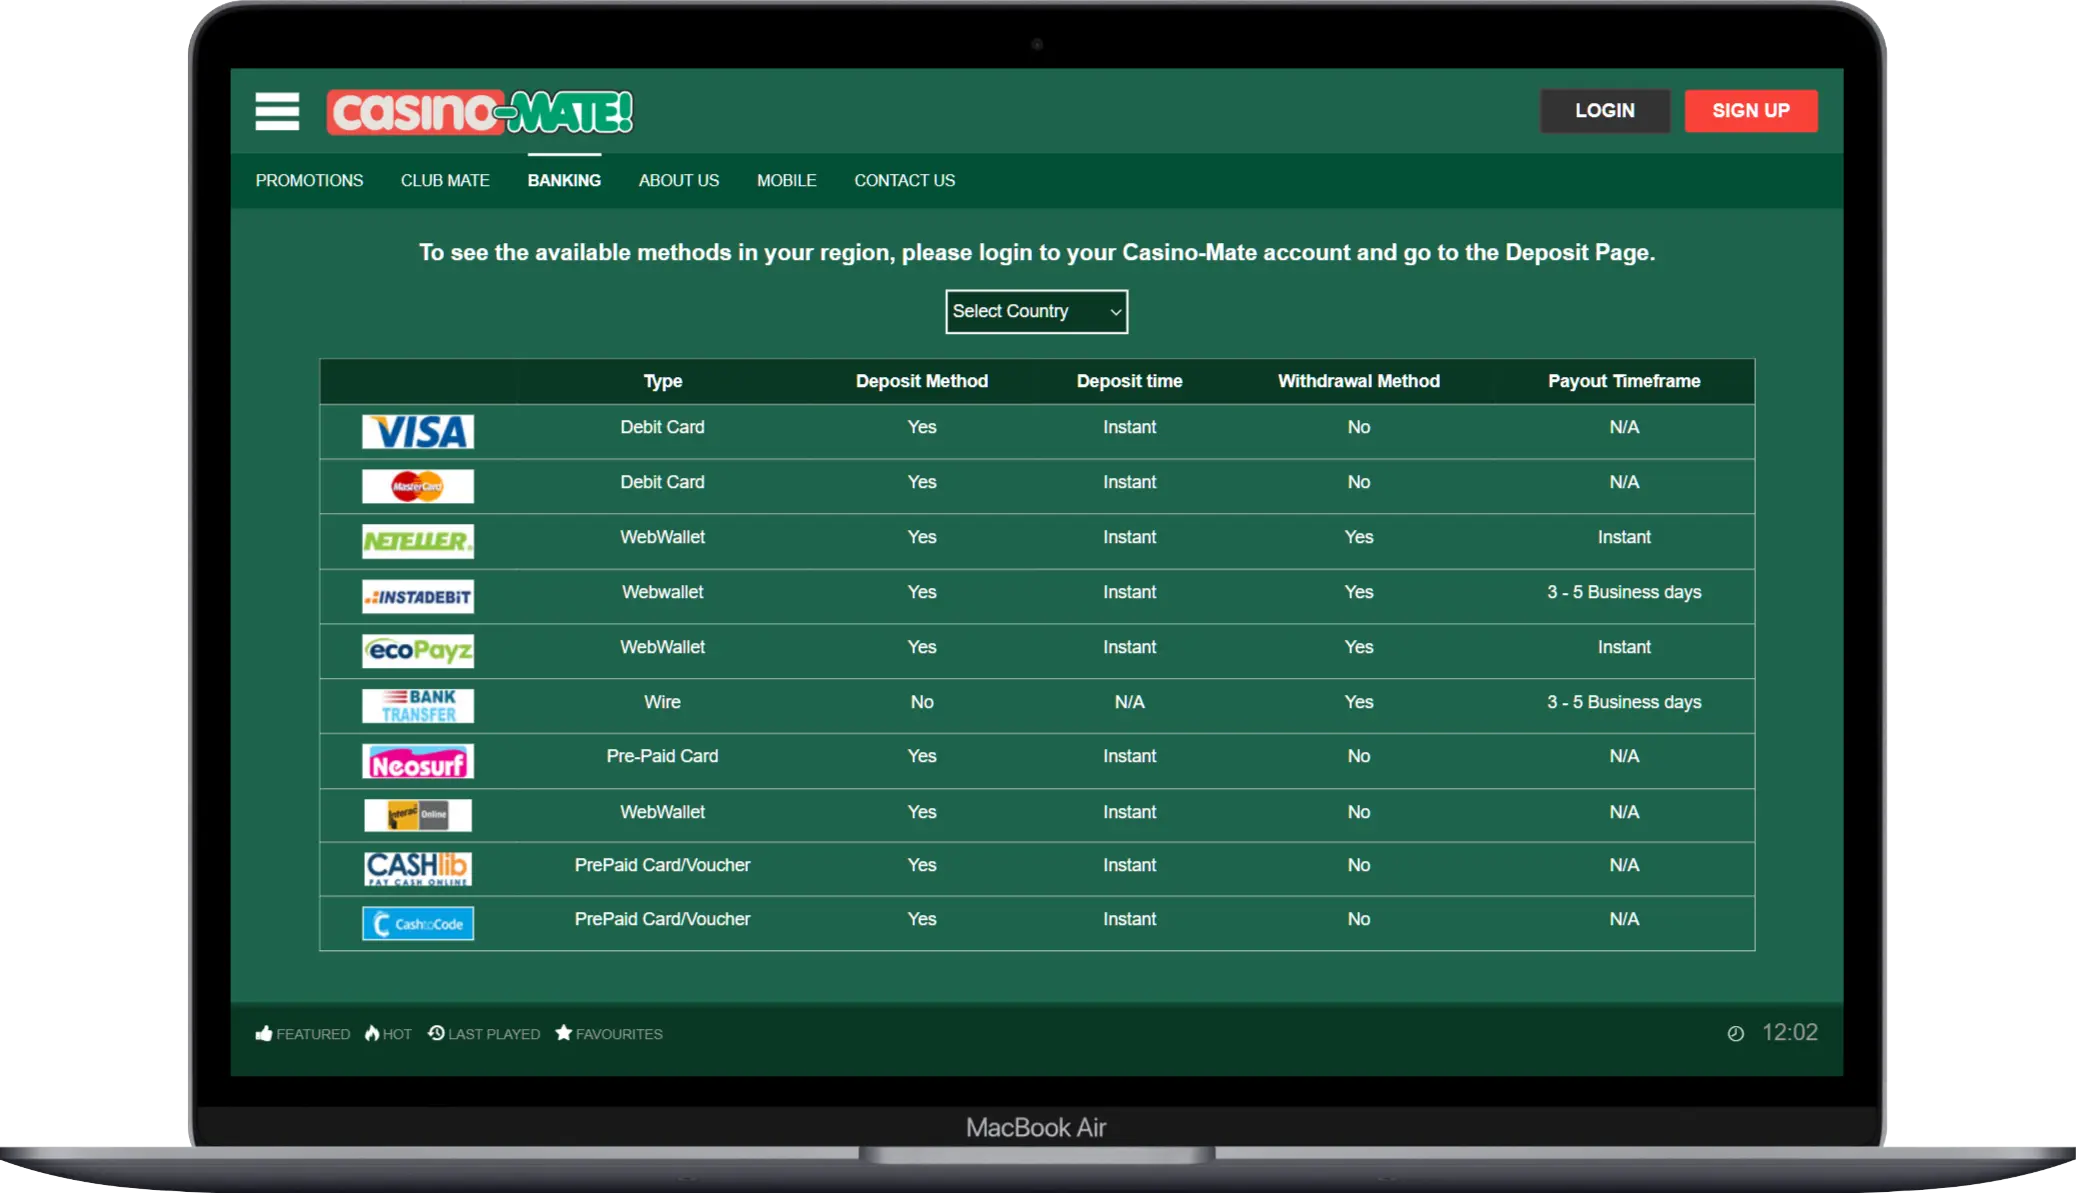The image size is (2076, 1193).
Task: Open the Contact Us page
Action: pos(905,181)
